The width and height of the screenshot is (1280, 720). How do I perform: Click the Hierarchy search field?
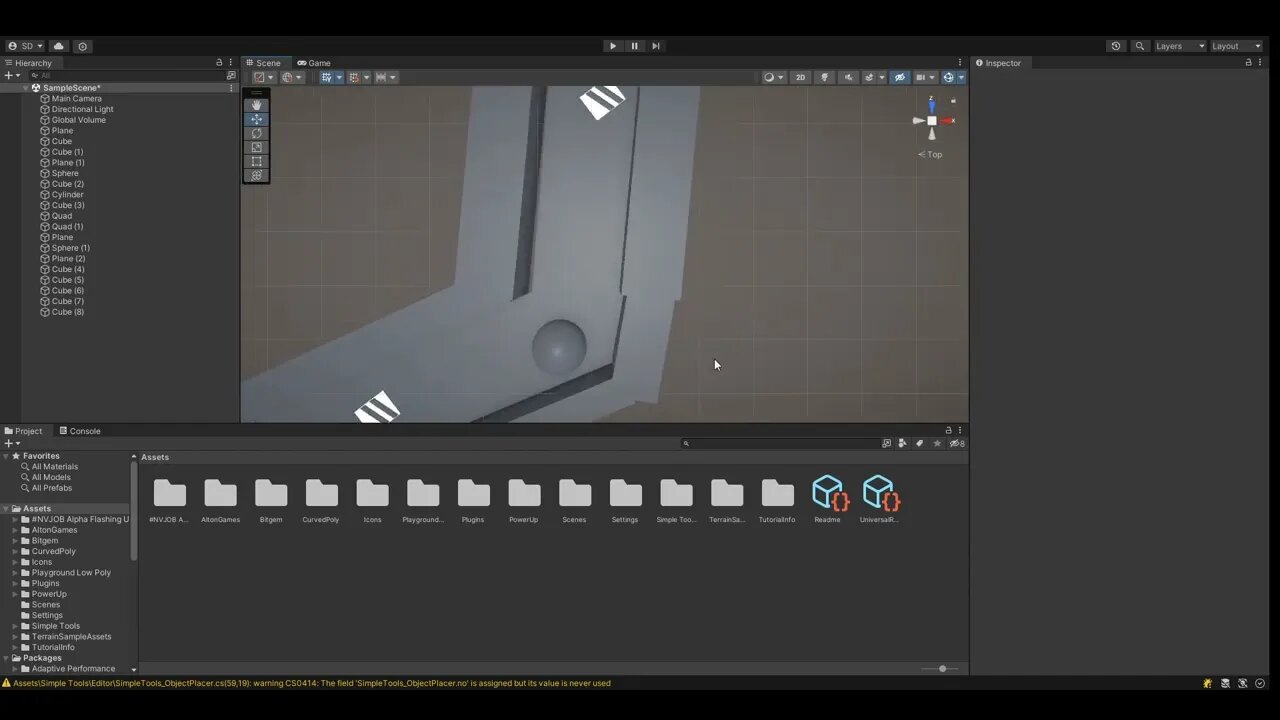pyautogui.click(x=126, y=75)
